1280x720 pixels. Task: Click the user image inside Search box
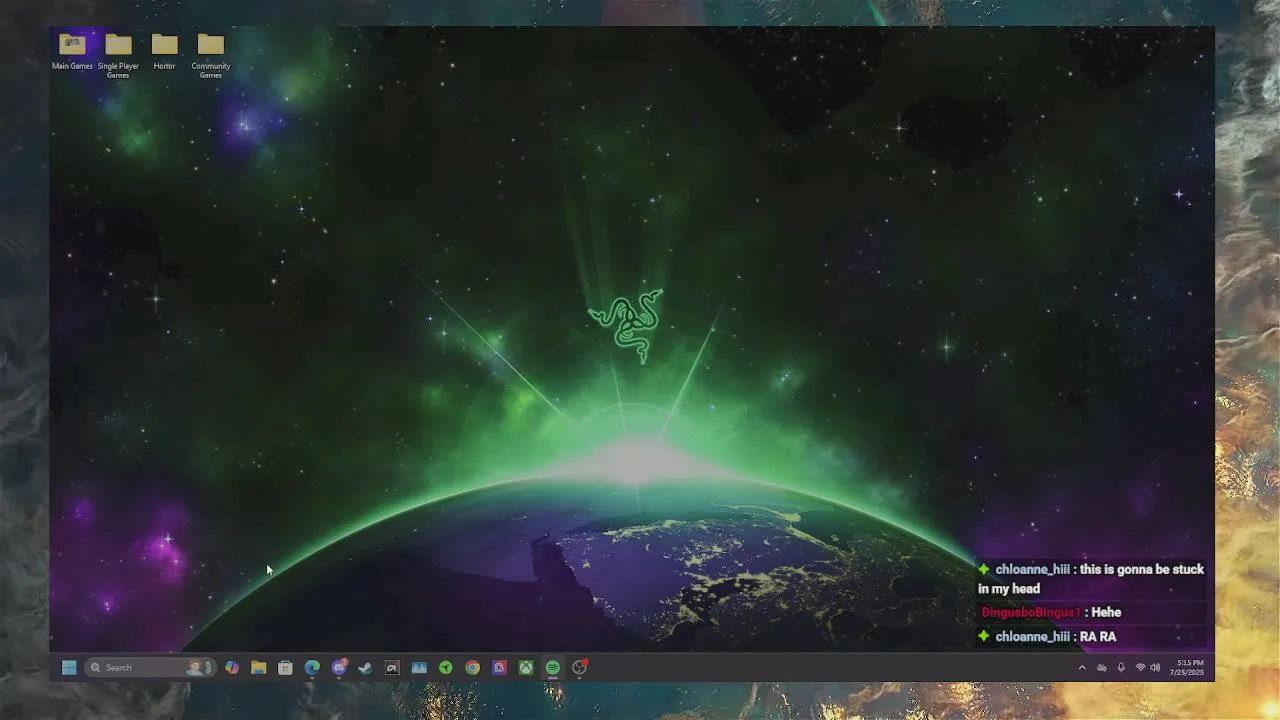coord(198,667)
